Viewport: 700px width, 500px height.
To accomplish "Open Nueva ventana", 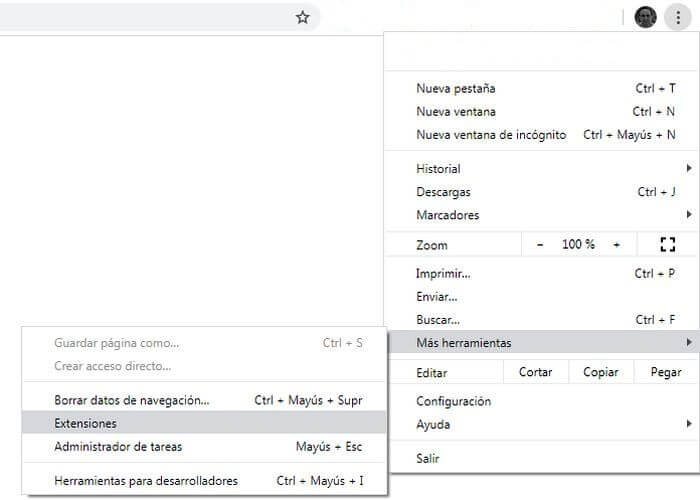I will coord(542,112).
